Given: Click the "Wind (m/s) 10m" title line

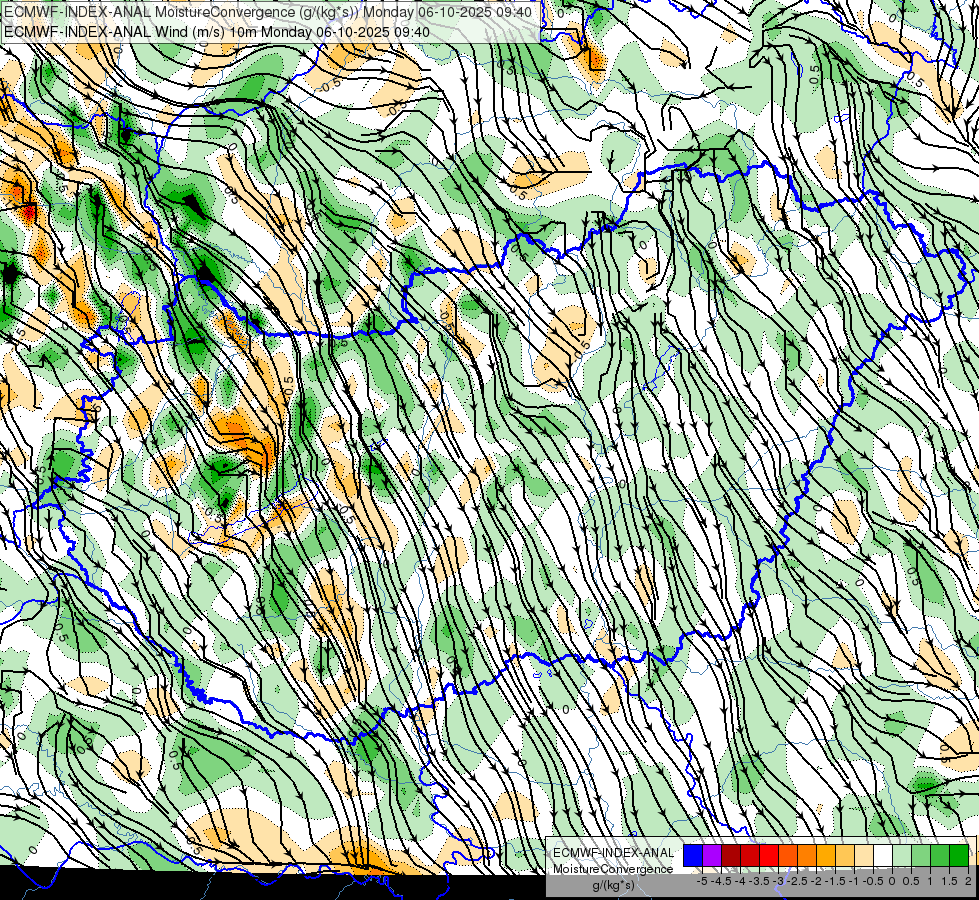Looking at the screenshot, I should [x=217, y=32].
